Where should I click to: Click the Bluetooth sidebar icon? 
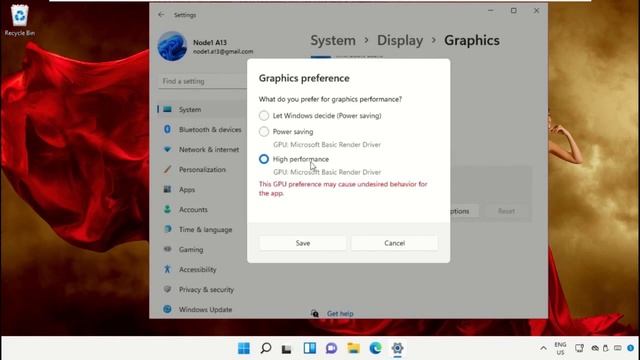(167, 129)
